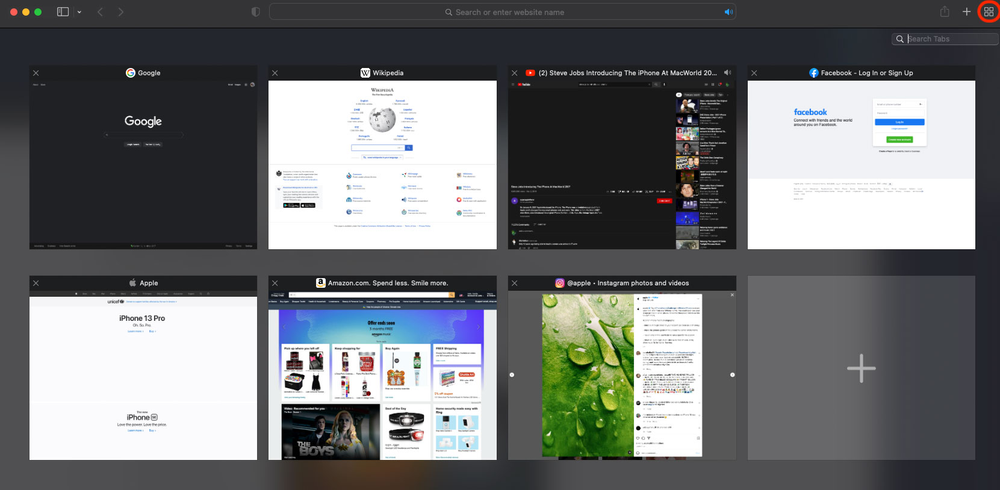This screenshot has width=1000, height=490.
Task: Open the sidebar dropdown chevron
Action: 79,12
